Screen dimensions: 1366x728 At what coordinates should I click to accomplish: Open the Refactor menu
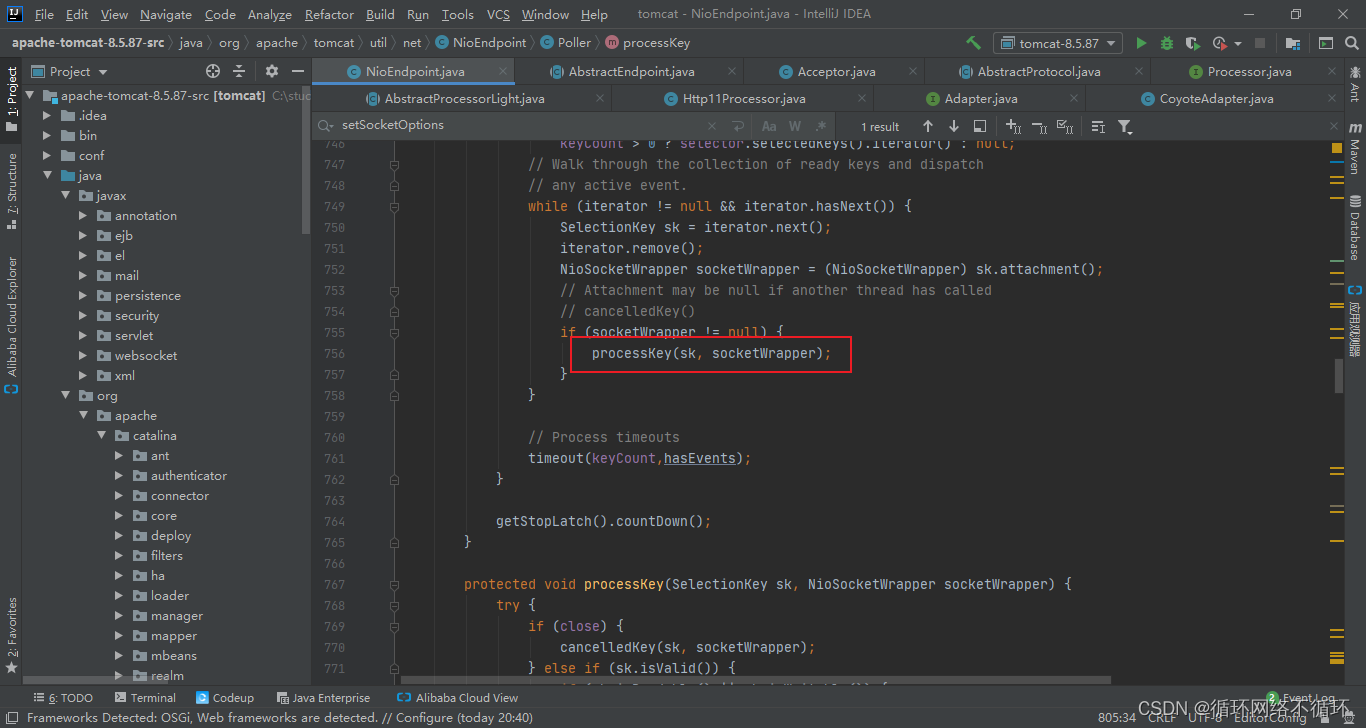click(x=329, y=14)
